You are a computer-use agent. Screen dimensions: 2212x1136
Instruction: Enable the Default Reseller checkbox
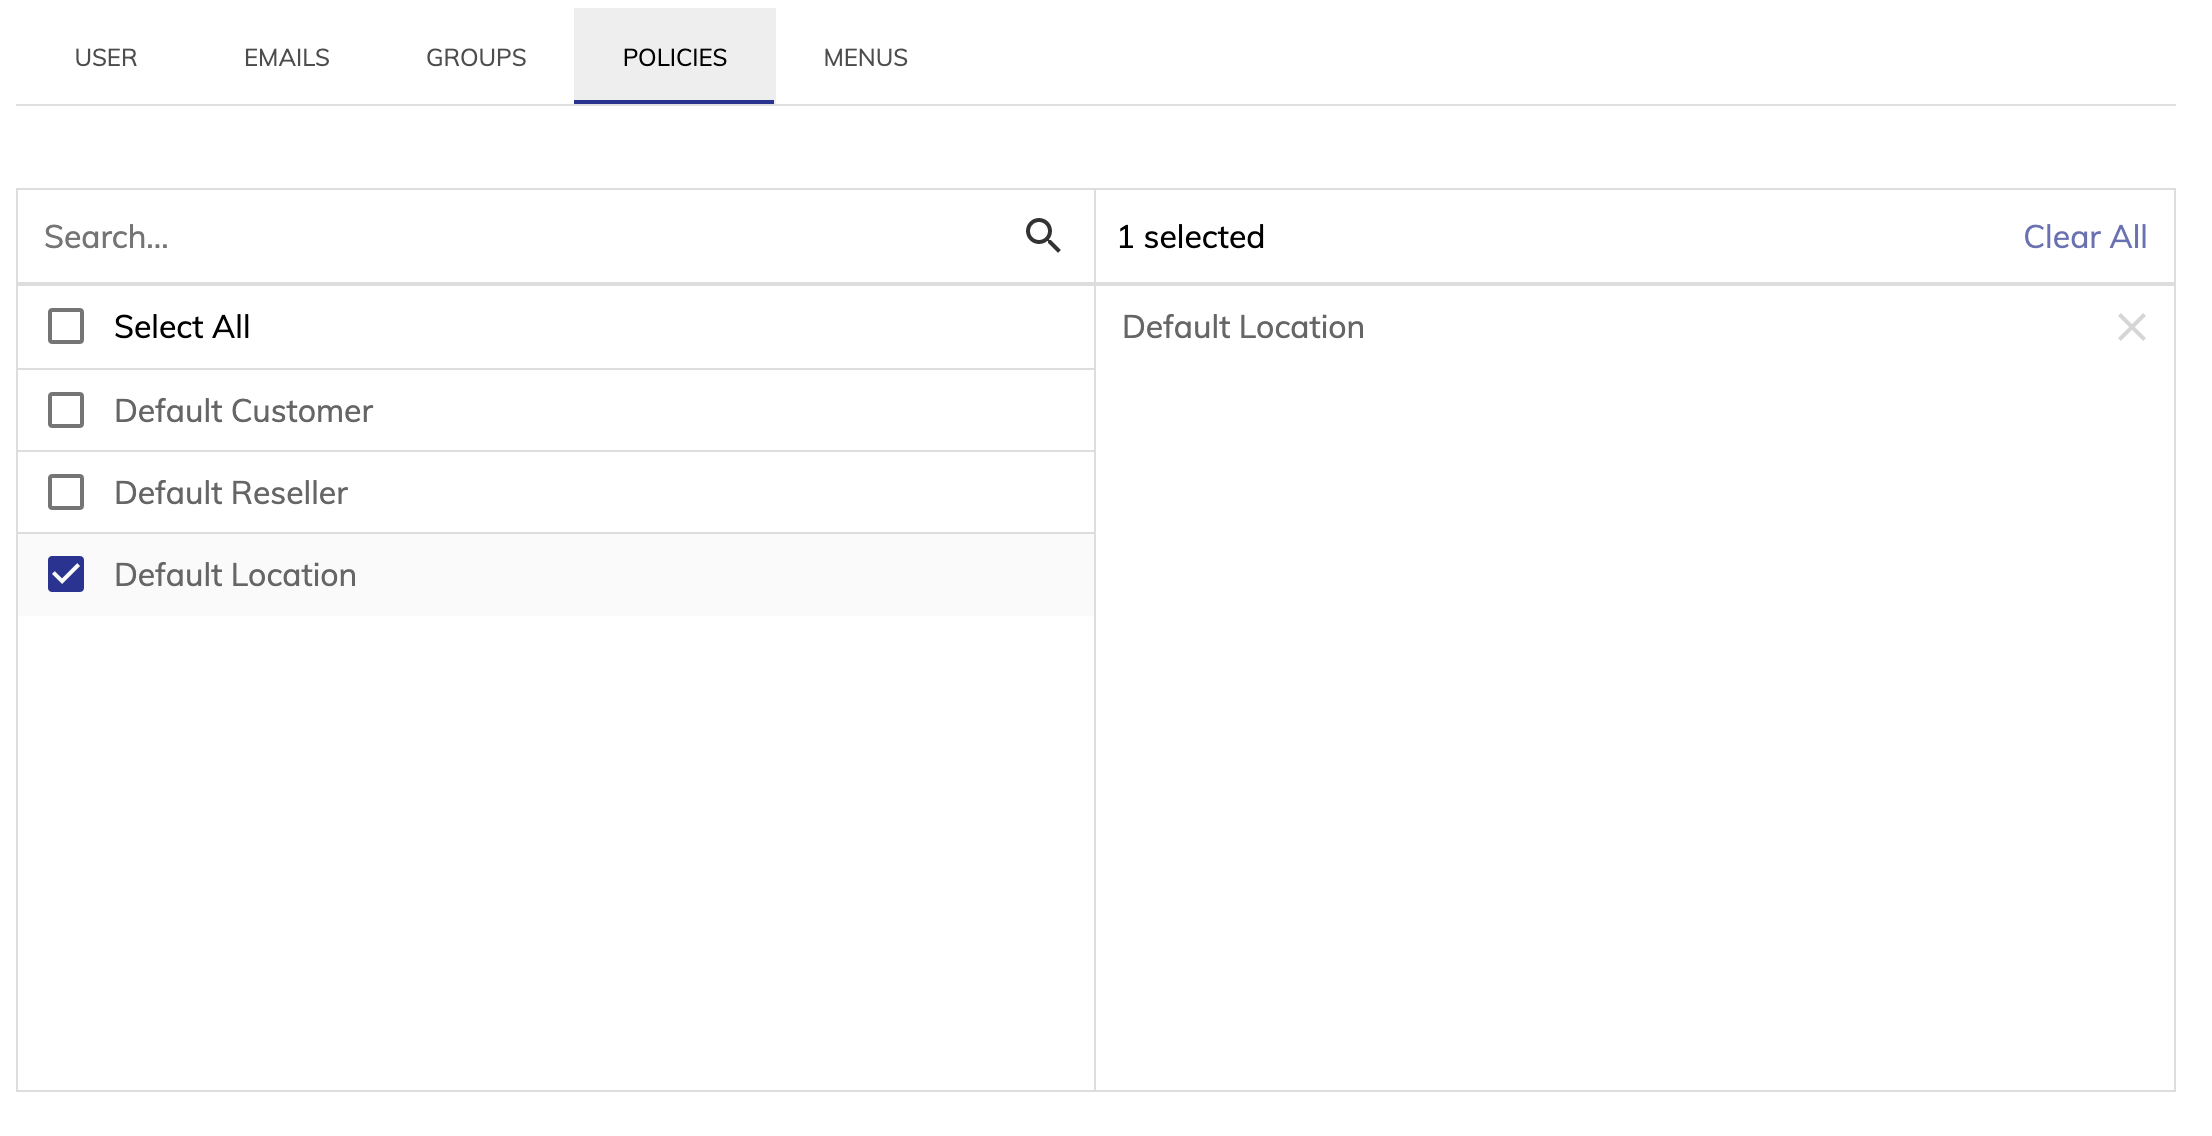[x=66, y=492]
